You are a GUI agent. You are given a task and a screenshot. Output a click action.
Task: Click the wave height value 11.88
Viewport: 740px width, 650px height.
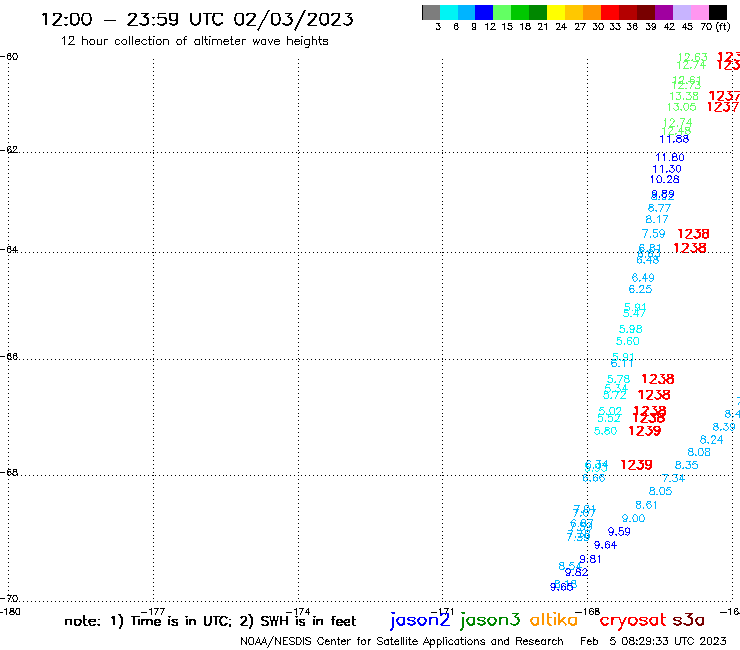click(674, 139)
